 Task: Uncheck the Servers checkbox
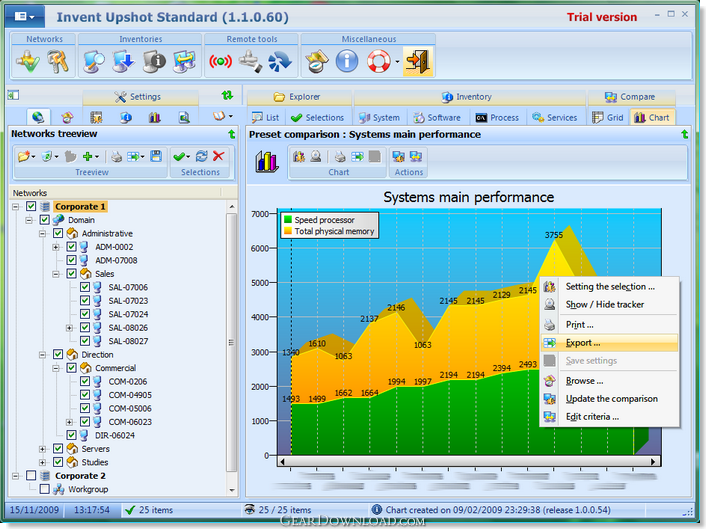58,448
